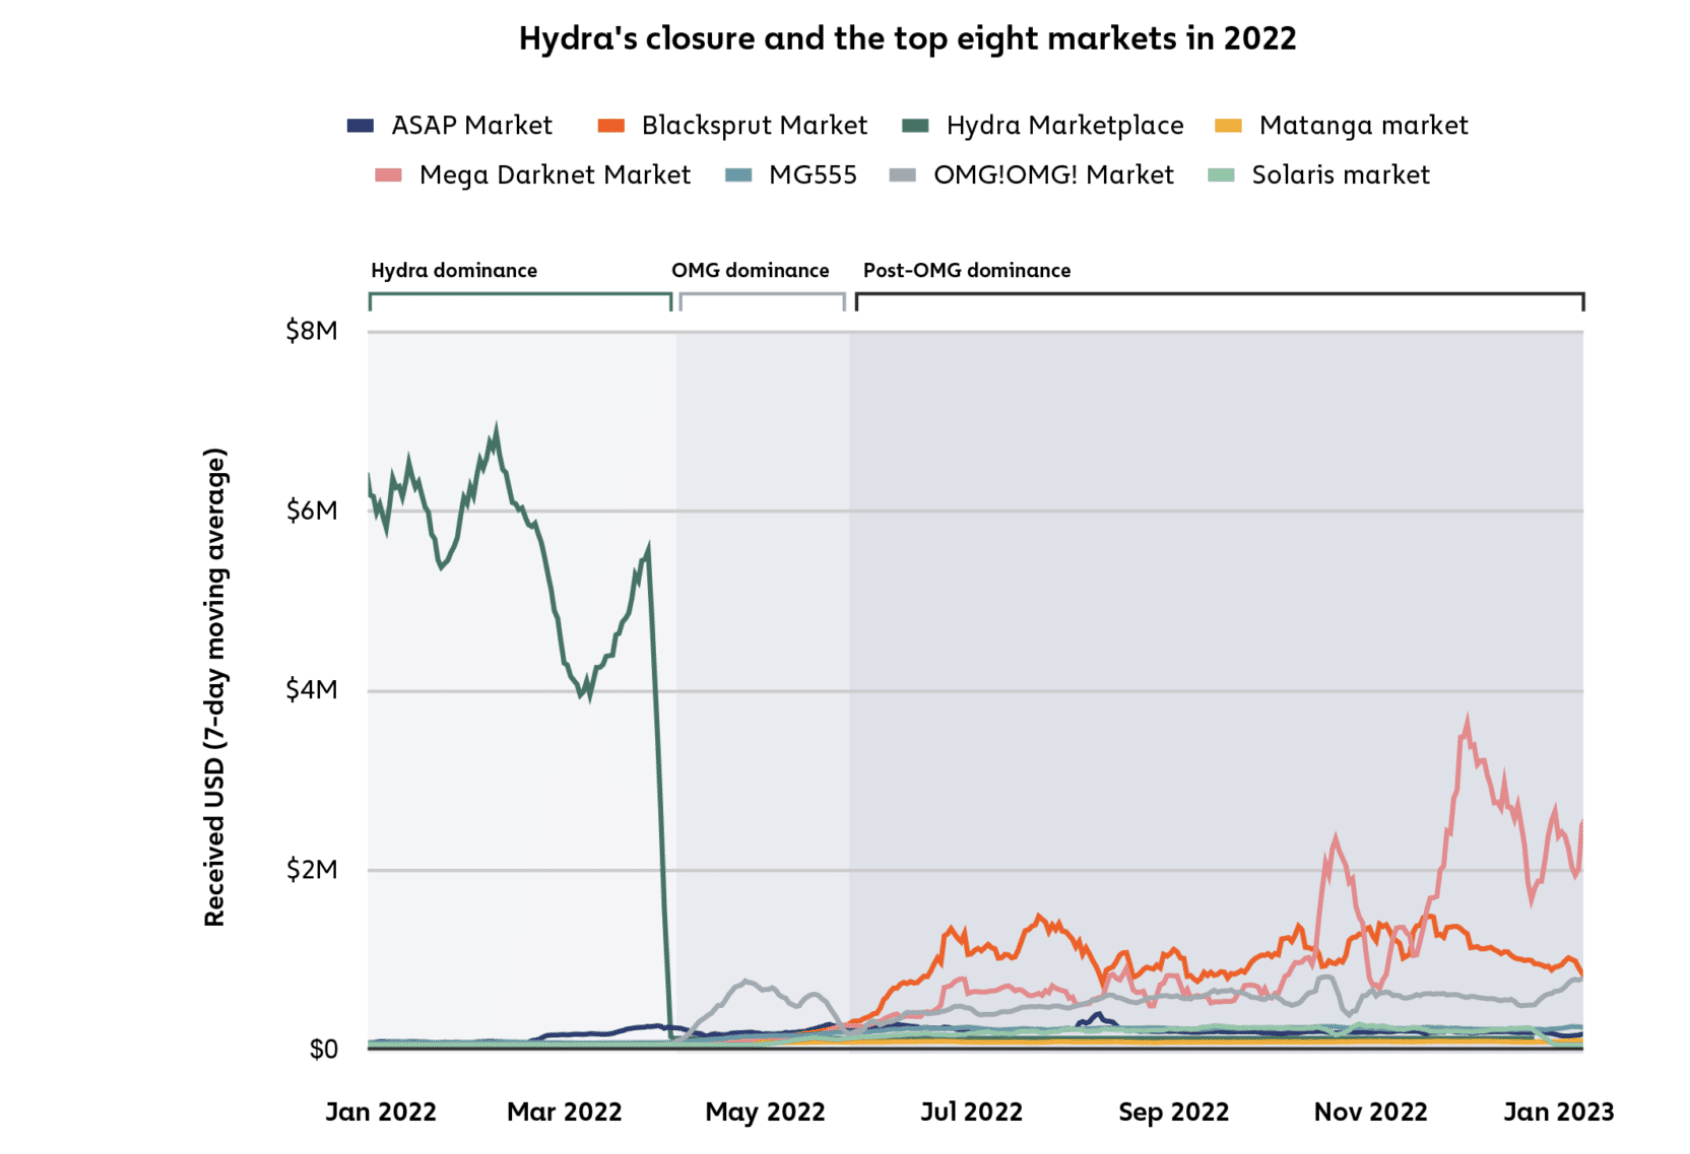
Task: Select the Mega Darknet Market legend label
Action: coord(555,175)
